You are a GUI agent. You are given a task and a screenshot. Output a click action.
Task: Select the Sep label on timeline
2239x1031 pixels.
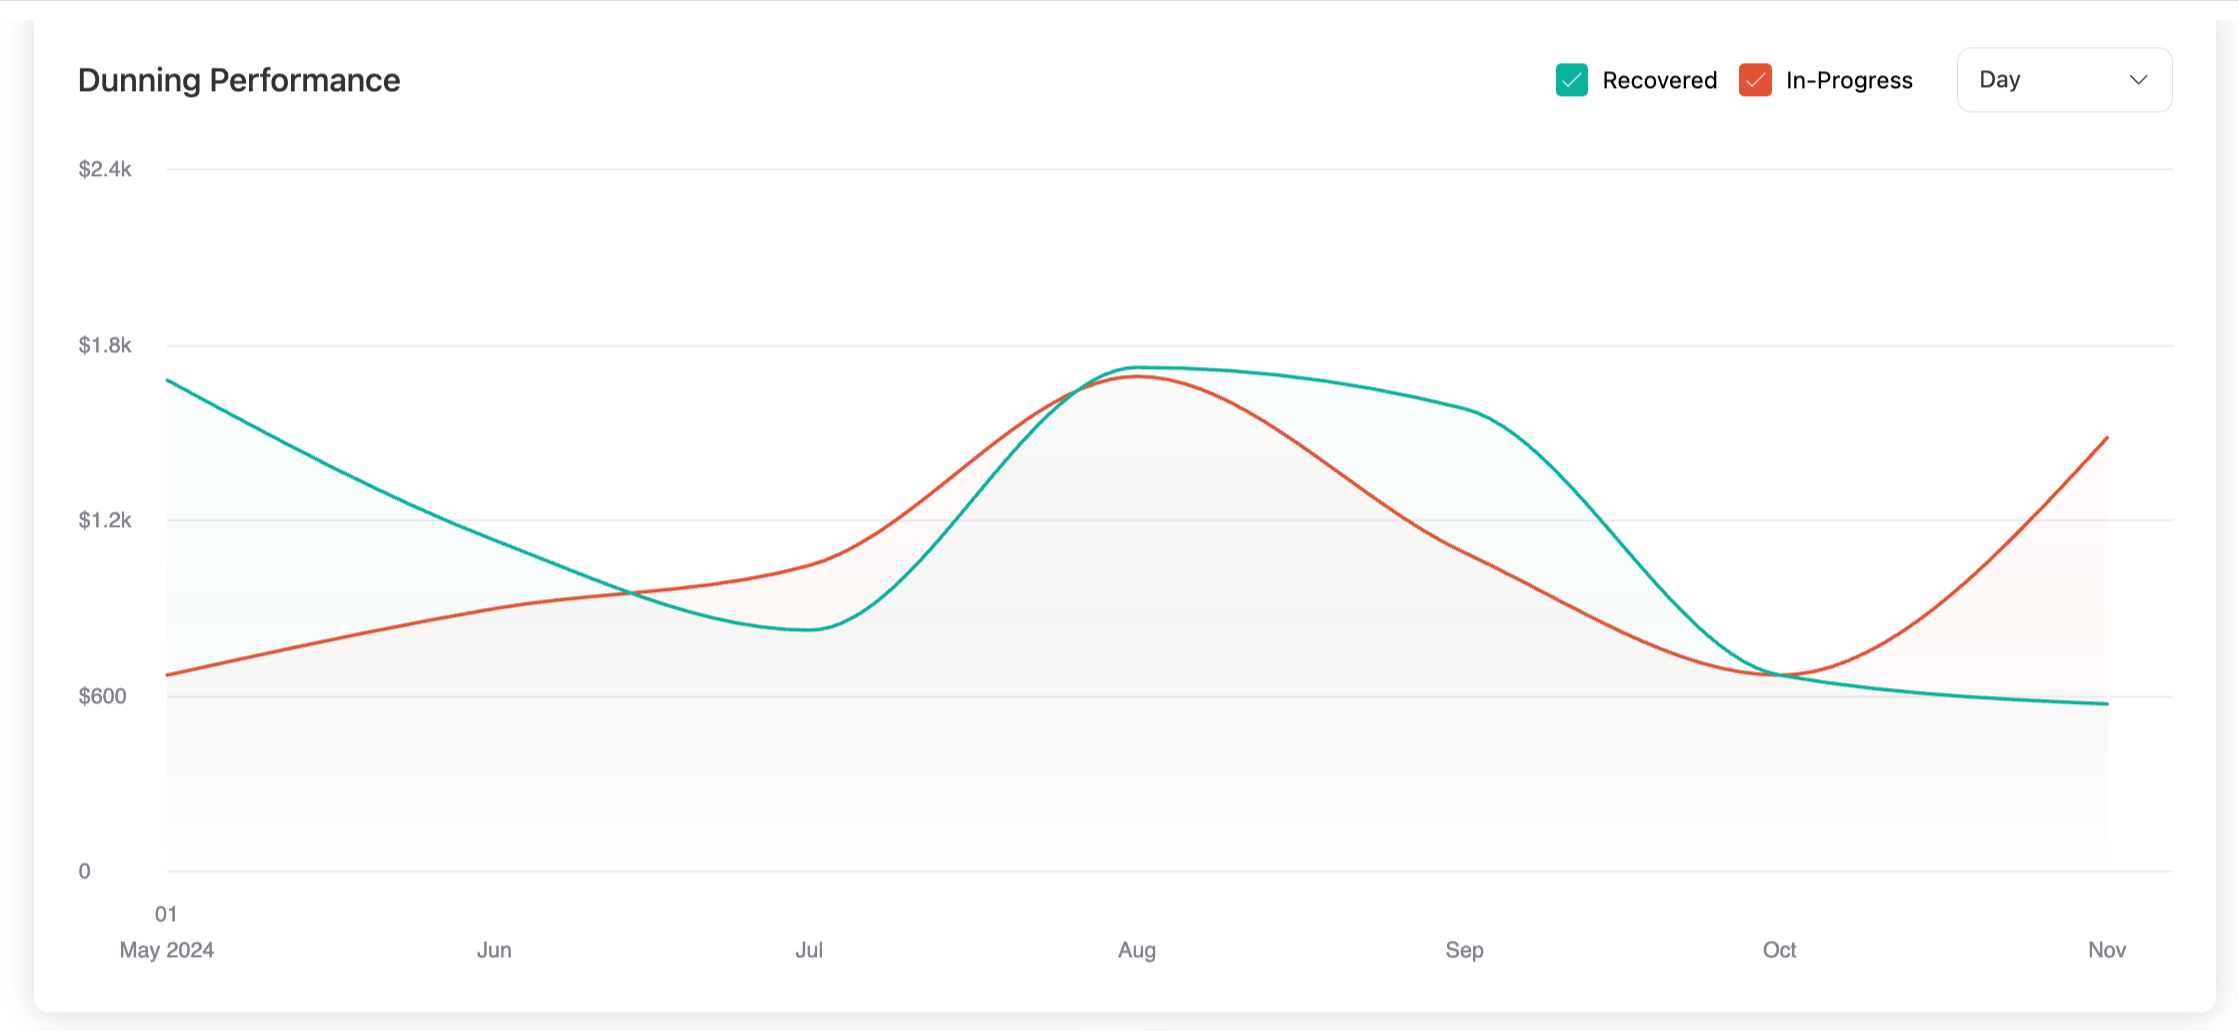[1464, 950]
